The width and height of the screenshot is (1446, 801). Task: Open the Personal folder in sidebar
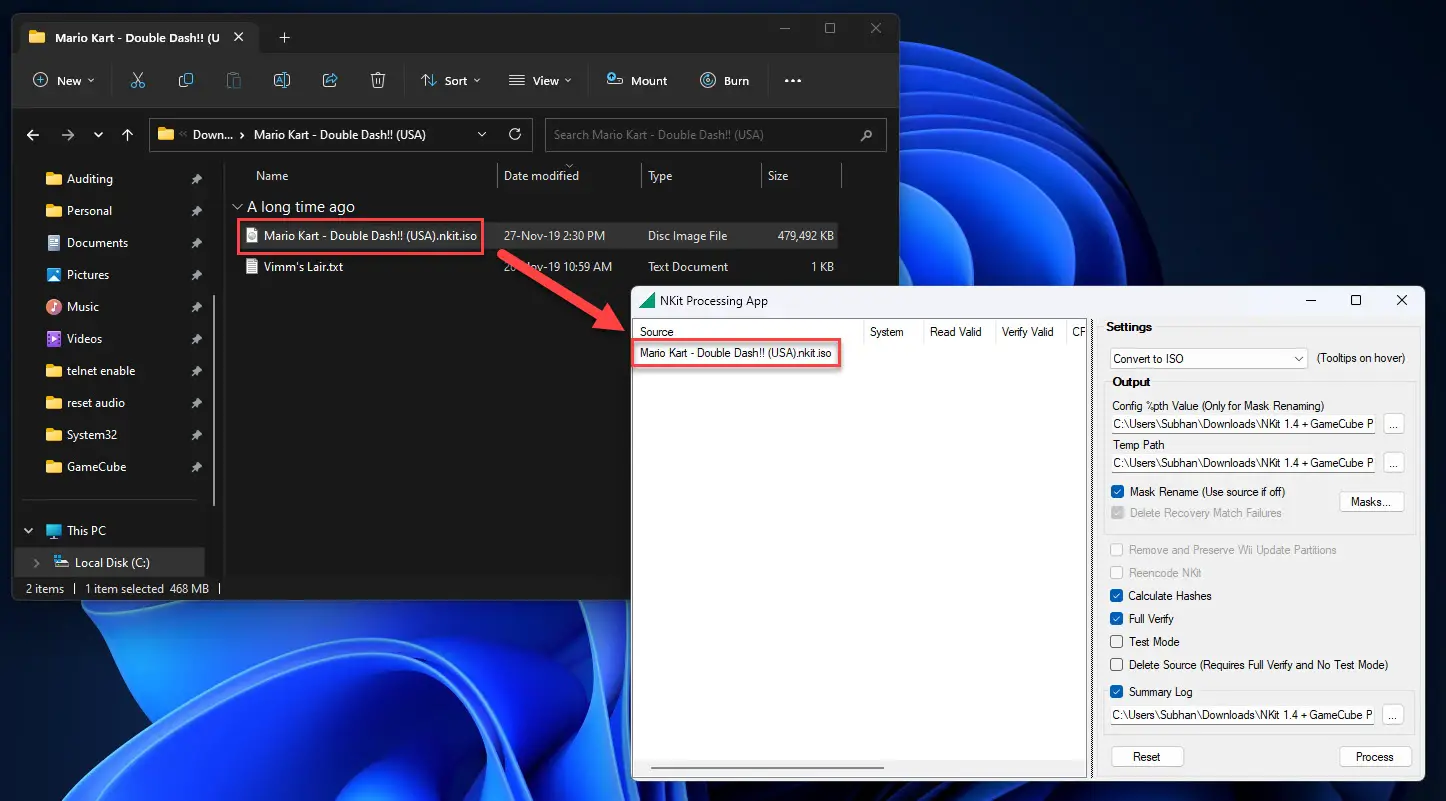coord(89,211)
